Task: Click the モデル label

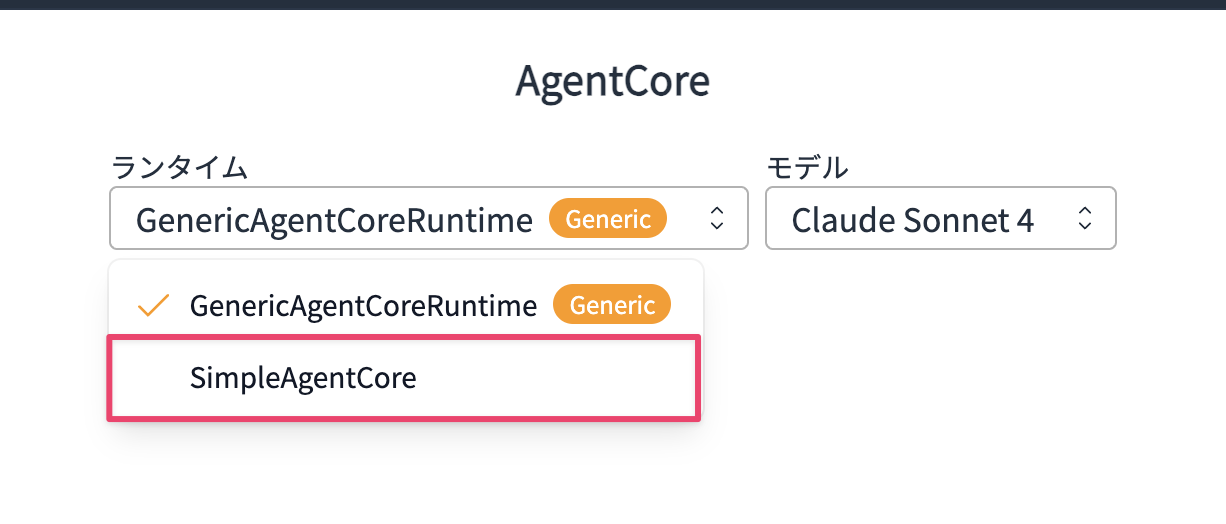Action: coord(807,167)
